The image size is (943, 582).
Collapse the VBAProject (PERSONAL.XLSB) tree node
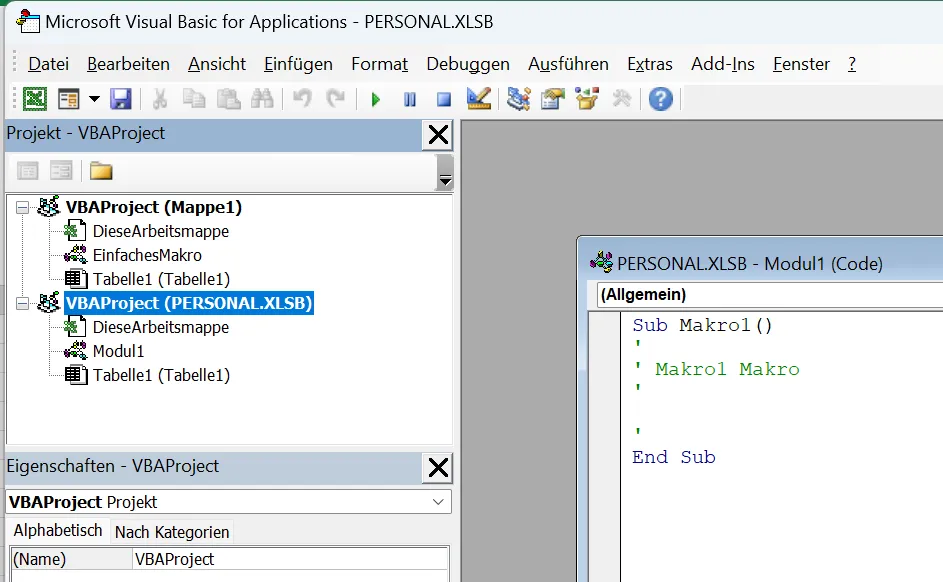click(22, 304)
